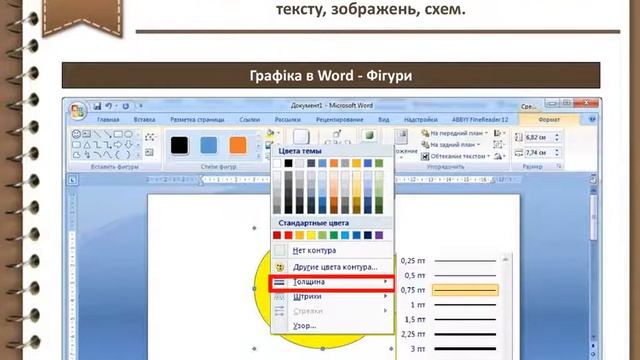Image resolution: width=640 pixels, height=360 pixels.
Task: Select the triangle shape in gallery
Action: 87,144
